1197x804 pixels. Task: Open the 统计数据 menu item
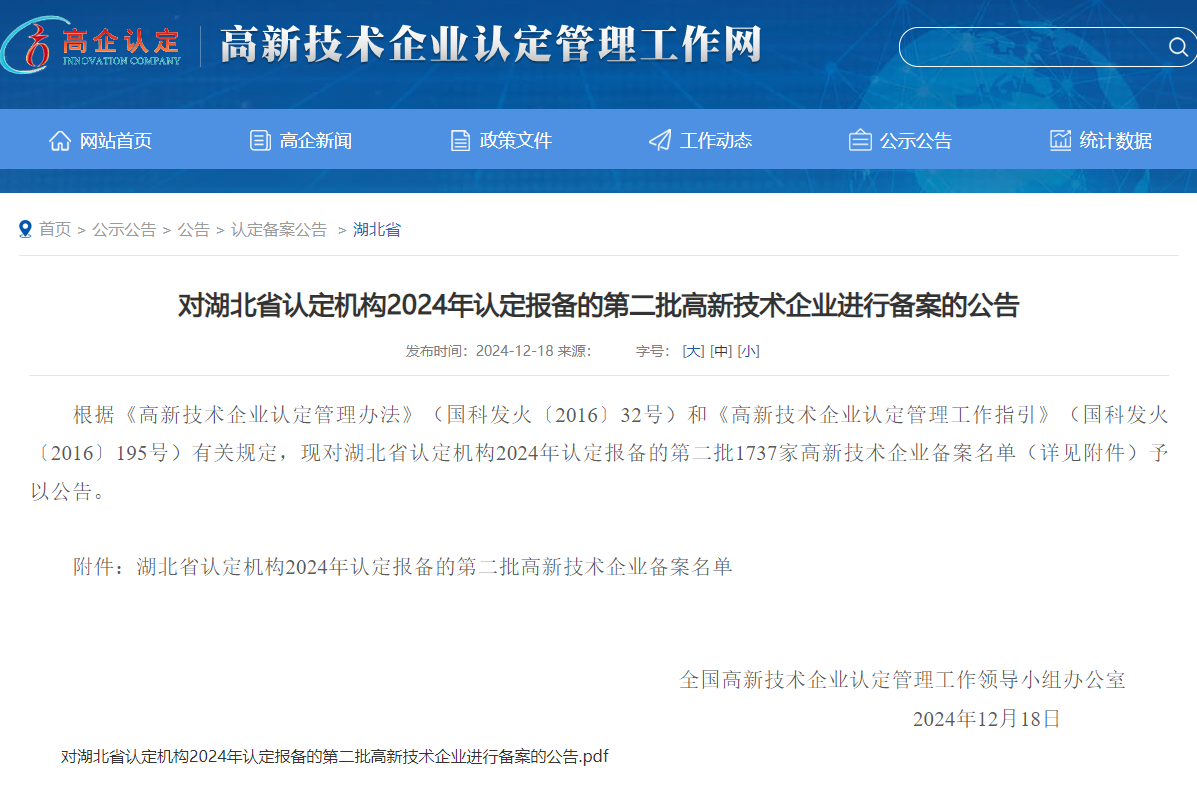tap(1115, 140)
